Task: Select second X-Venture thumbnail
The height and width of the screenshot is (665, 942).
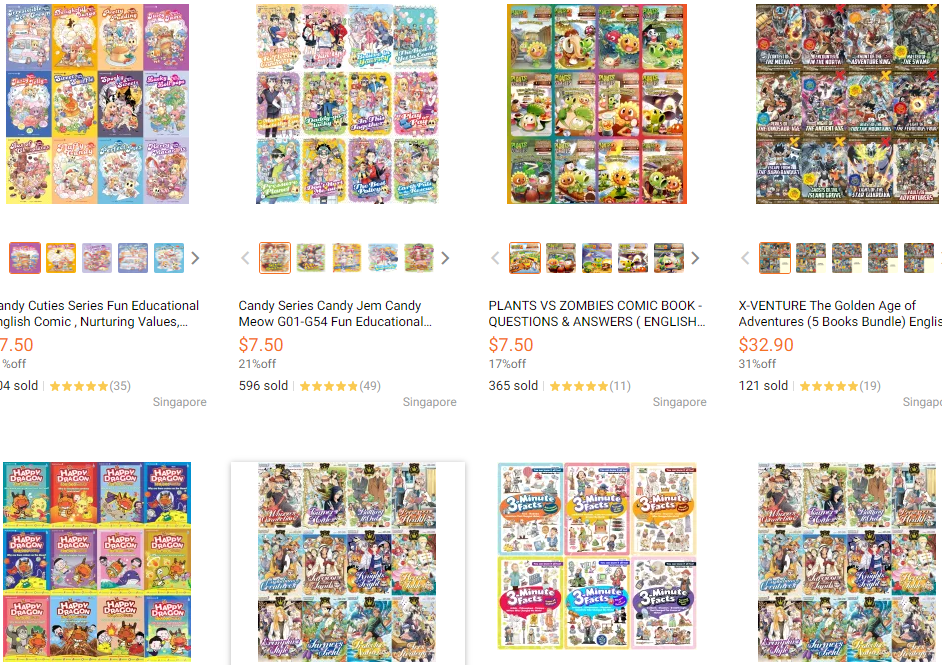Action: (810, 258)
